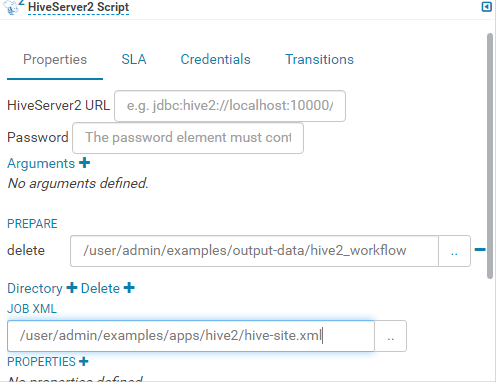Click the Arguments label link

pos(41,164)
